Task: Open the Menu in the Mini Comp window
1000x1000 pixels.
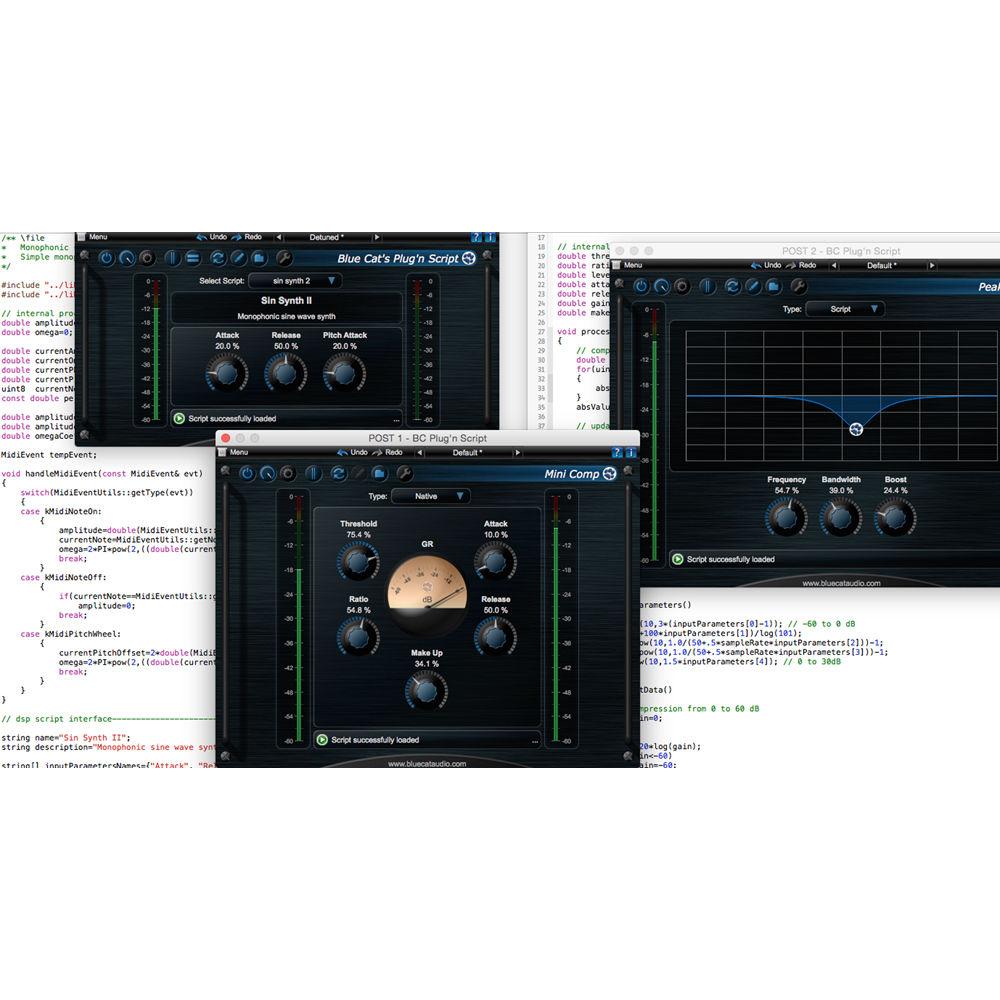Action: click(x=239, y=453)
